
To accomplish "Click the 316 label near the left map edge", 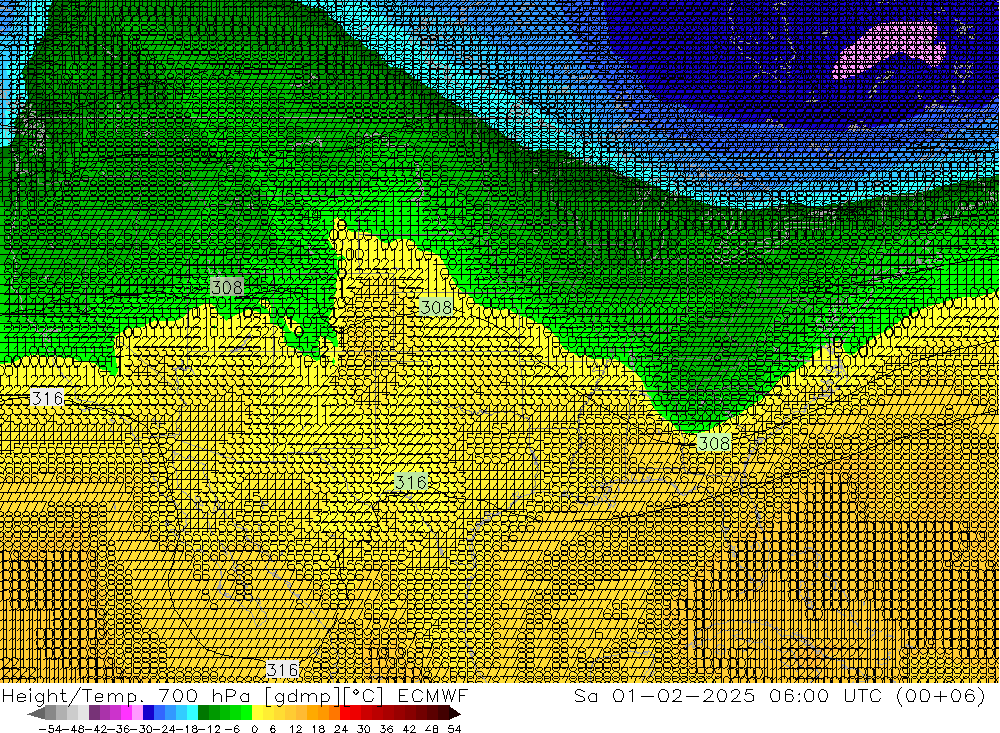I will coord(47,398).
